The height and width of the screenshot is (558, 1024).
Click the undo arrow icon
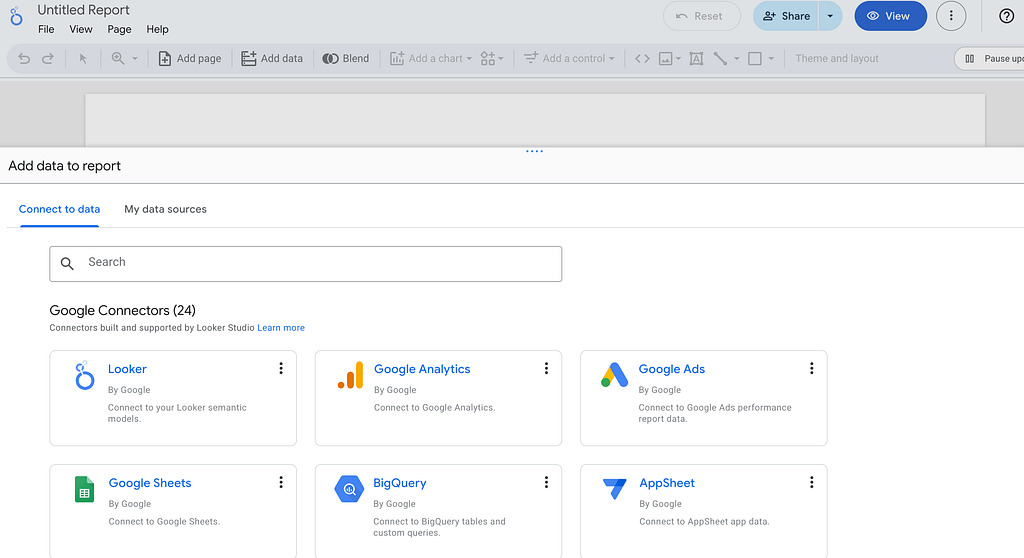click(x=24, y=59)
